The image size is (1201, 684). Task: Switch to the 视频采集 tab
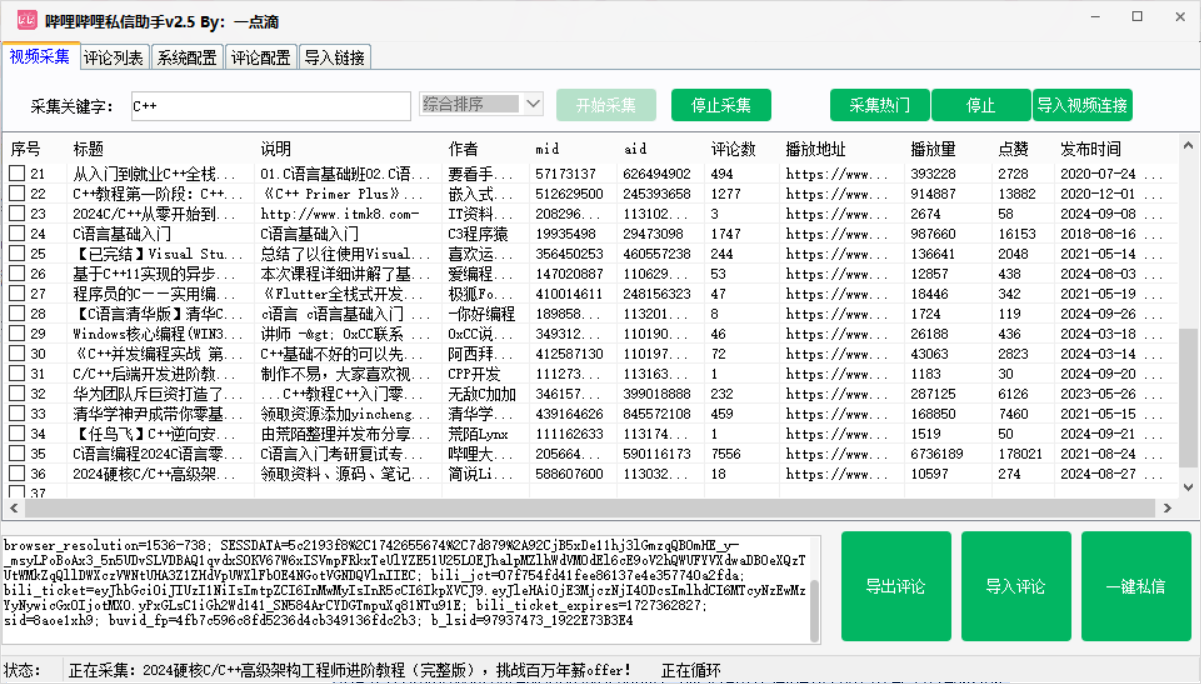pos(40,56)
